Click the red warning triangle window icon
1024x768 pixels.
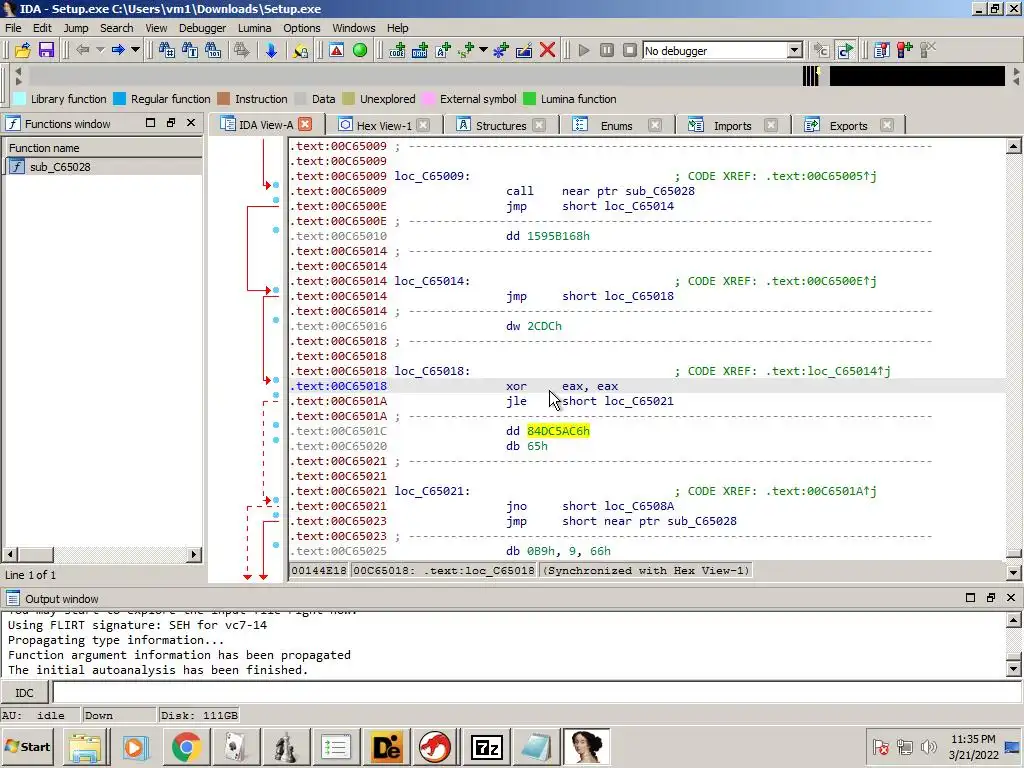[336, 50]
